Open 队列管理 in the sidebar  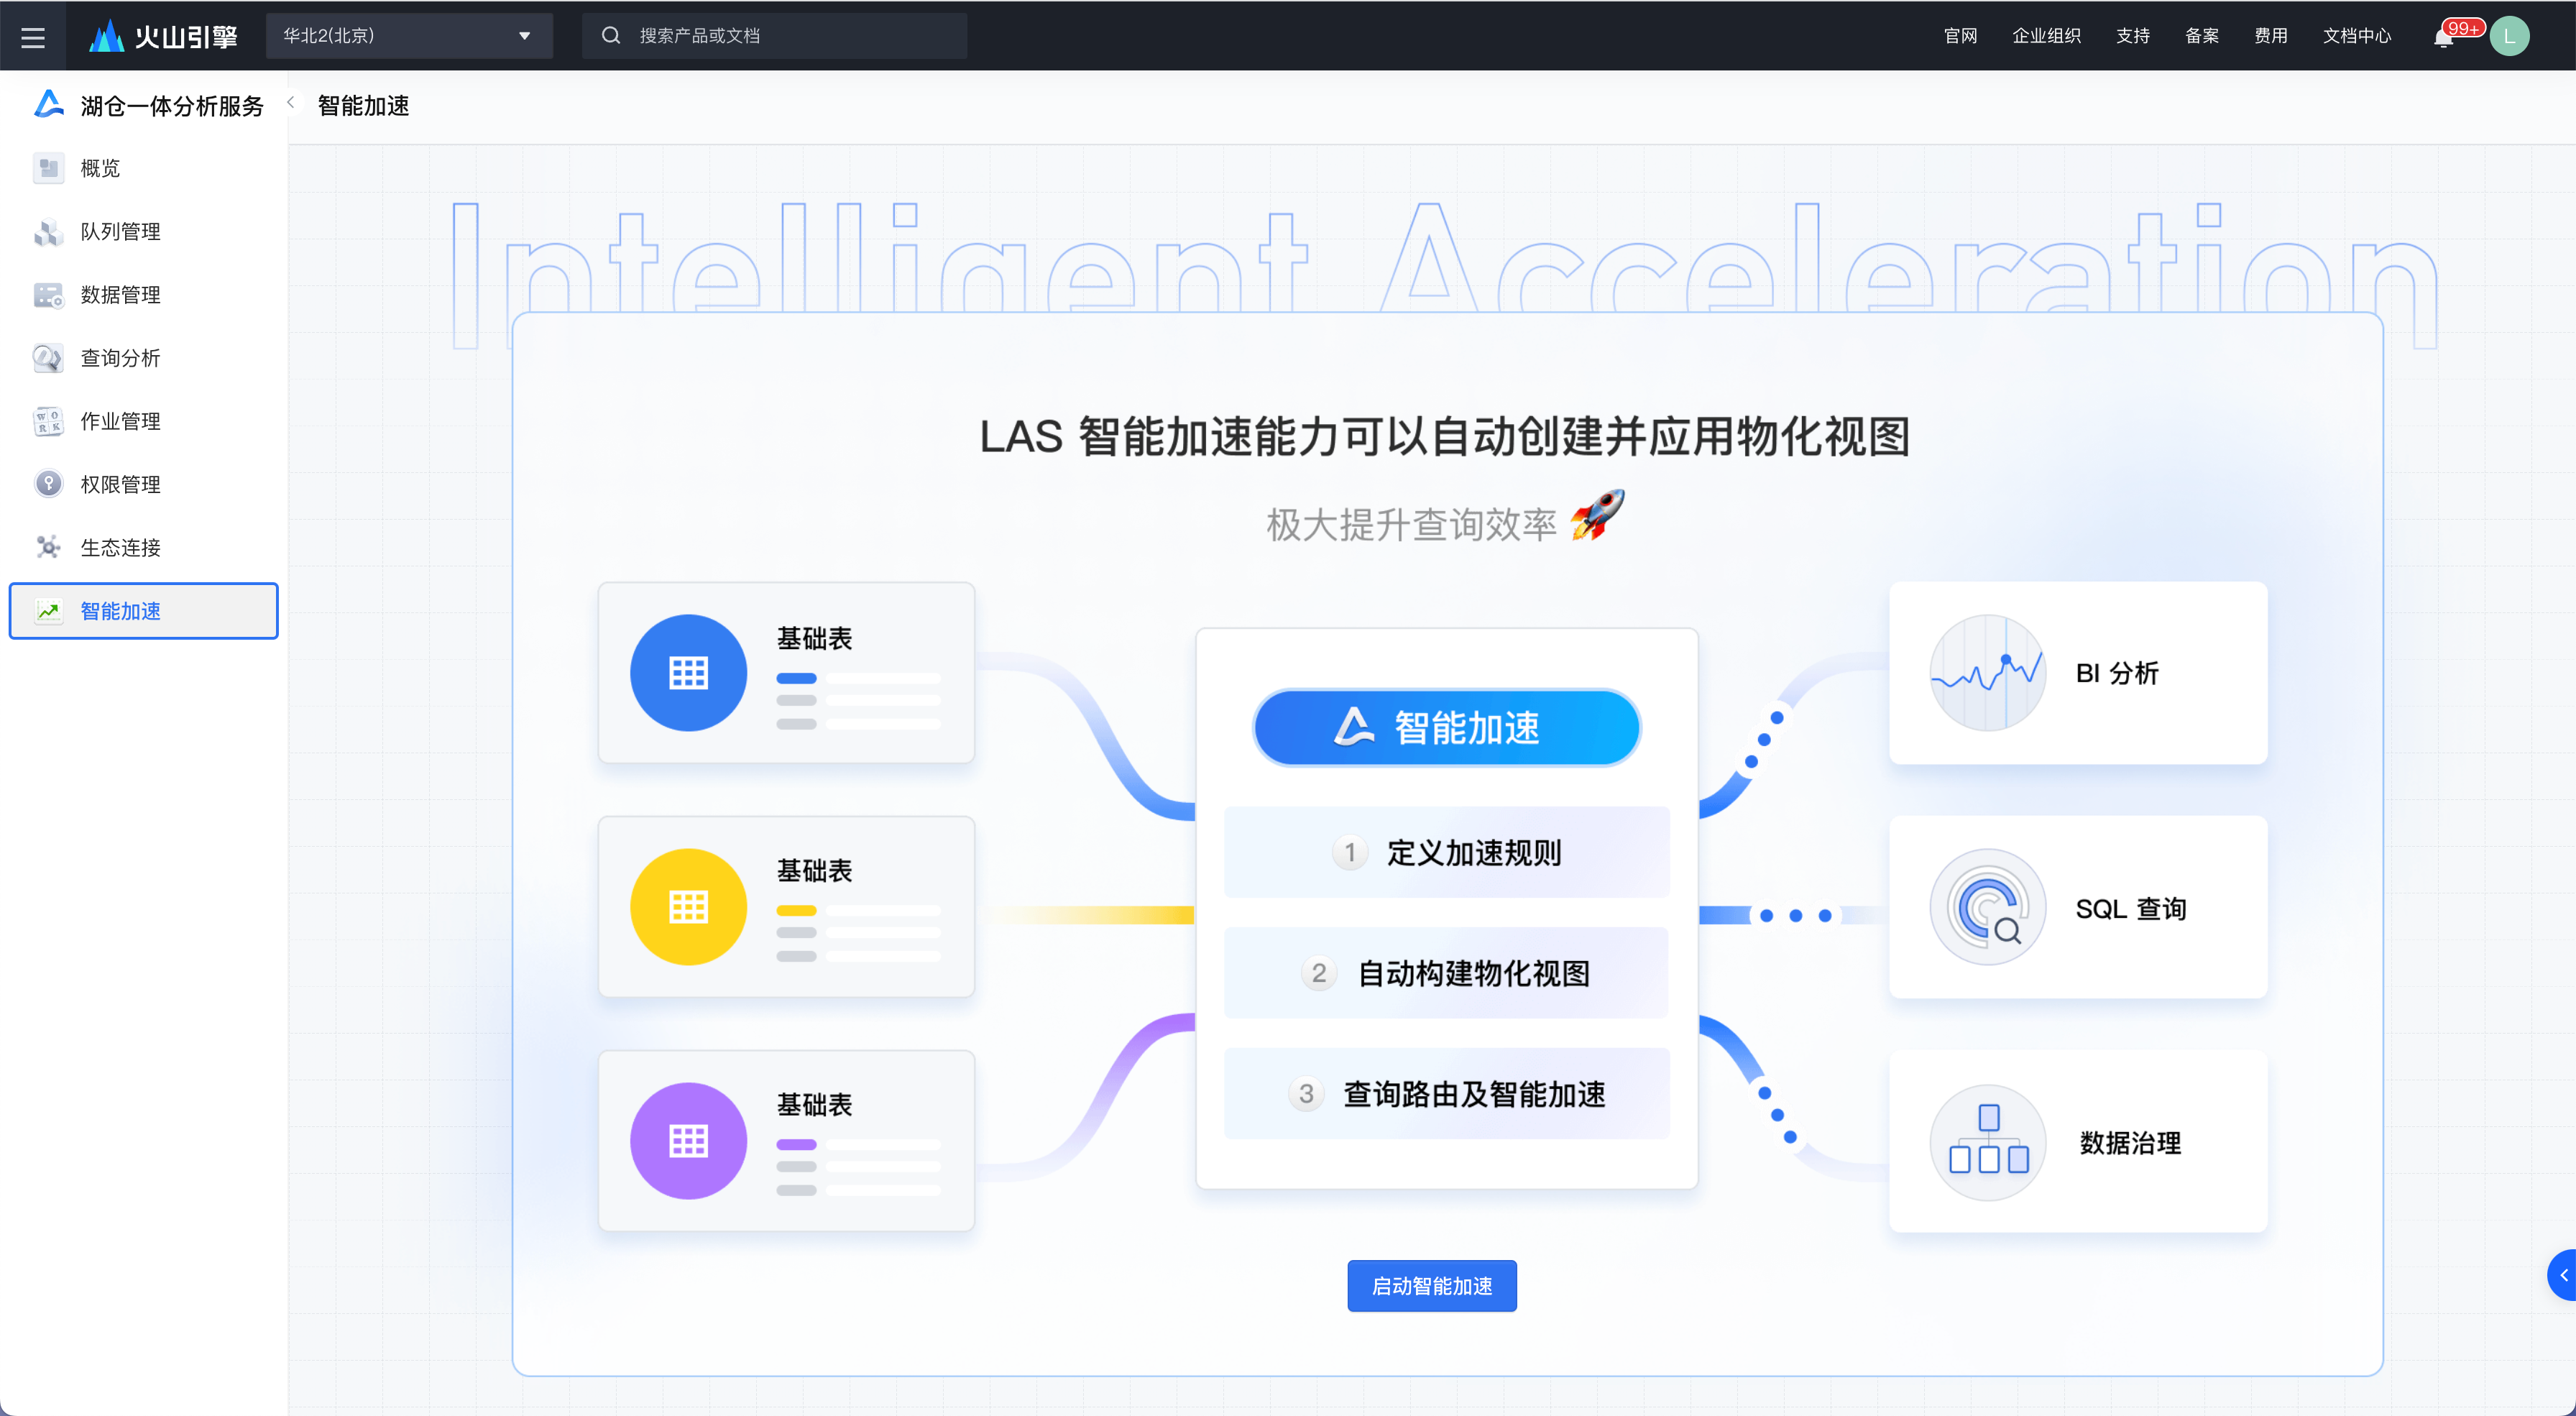[144, 231]
